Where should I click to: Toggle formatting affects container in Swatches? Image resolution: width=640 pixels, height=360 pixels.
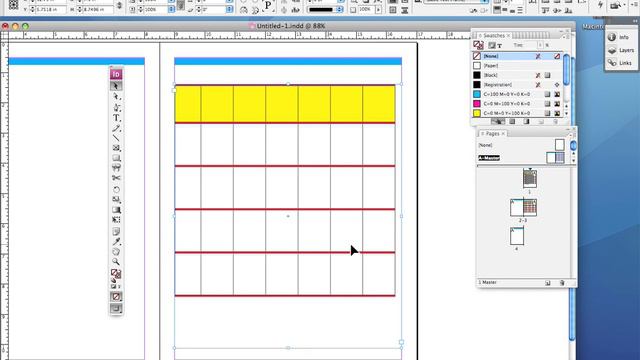pos(492,45)
